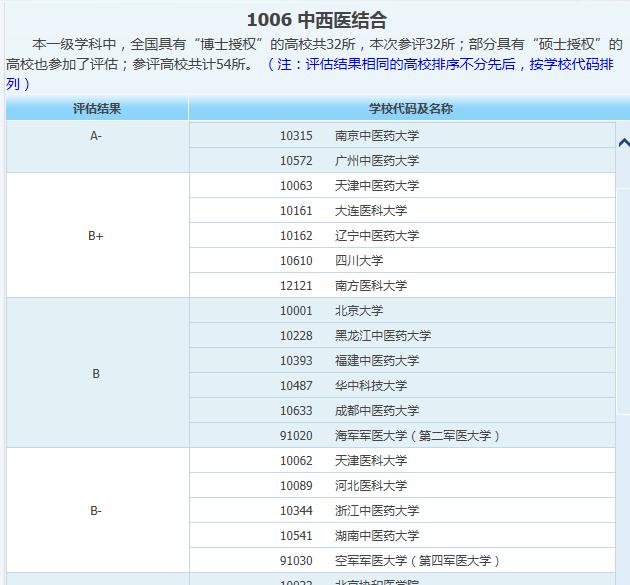This screenshot has width=630, height=585.
Task: Click the row 12121 南方医科大学
Action: pos(402,285)
